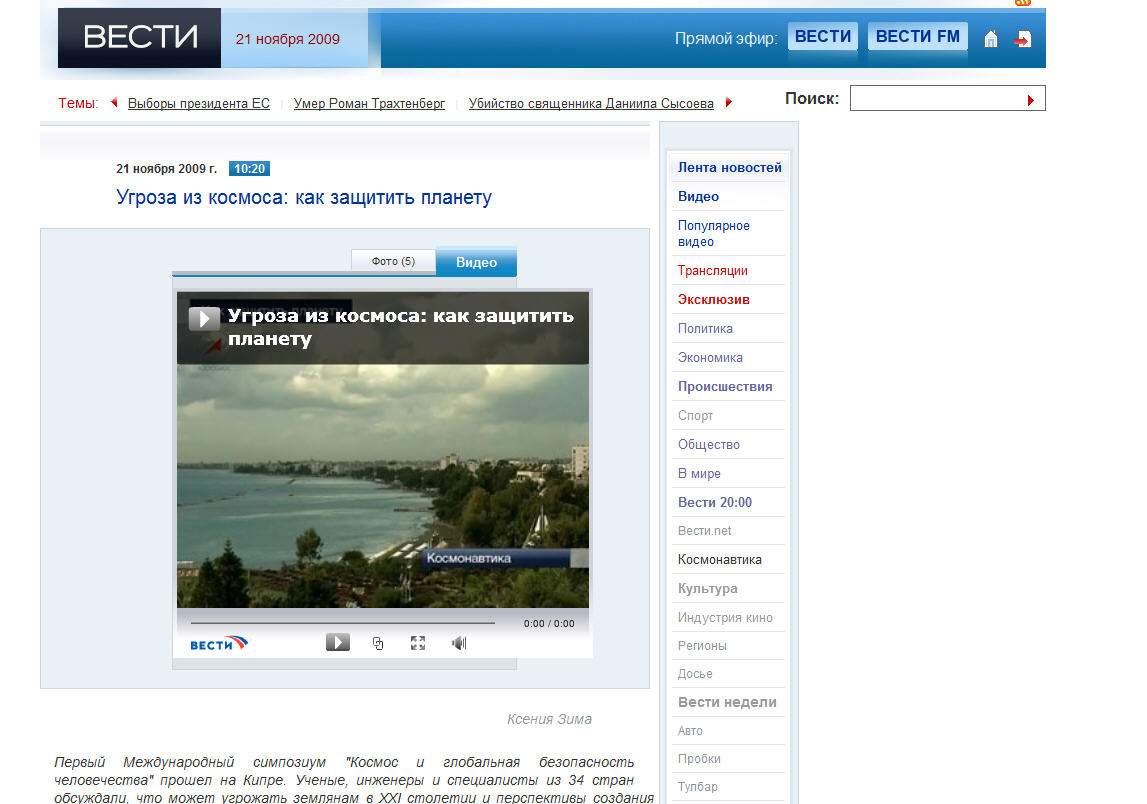The width and height of the screenshot is (1147, 804).
Task: Open Экономика section in sidebar
Action: click(710, 358)
